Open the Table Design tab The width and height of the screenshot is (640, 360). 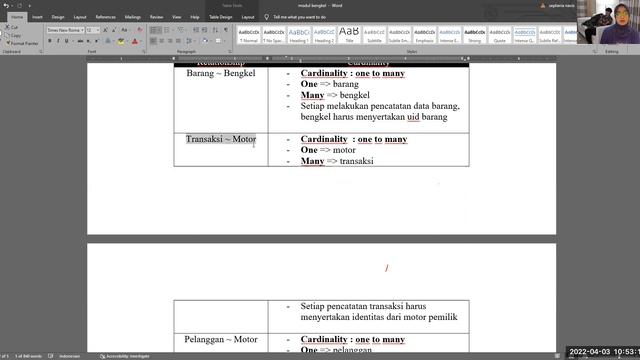(x=220, y=17)
